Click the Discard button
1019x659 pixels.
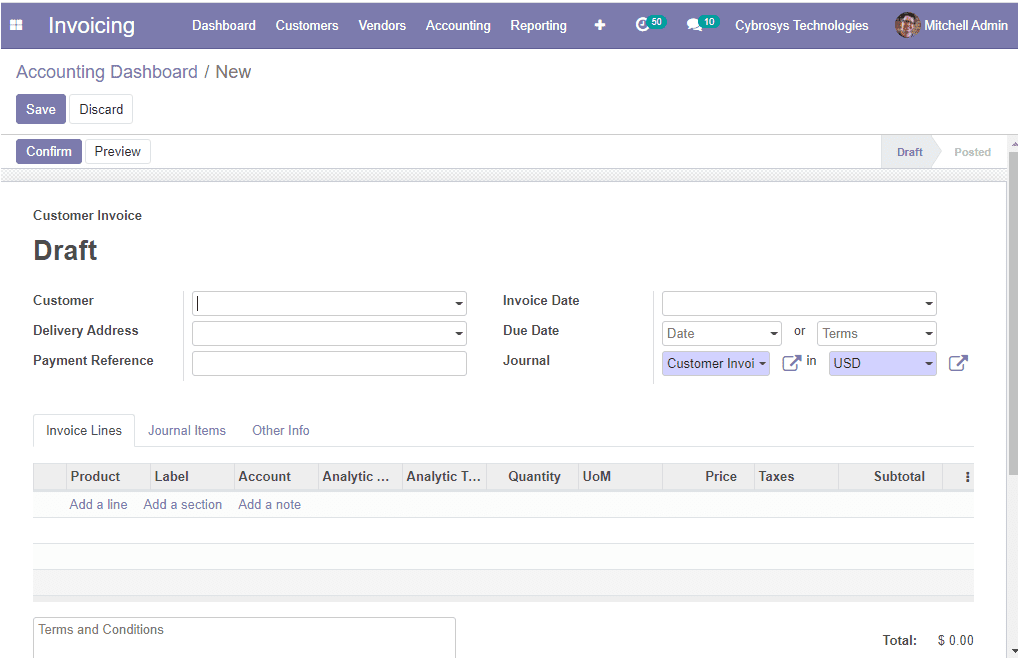(x=101, y=109)
